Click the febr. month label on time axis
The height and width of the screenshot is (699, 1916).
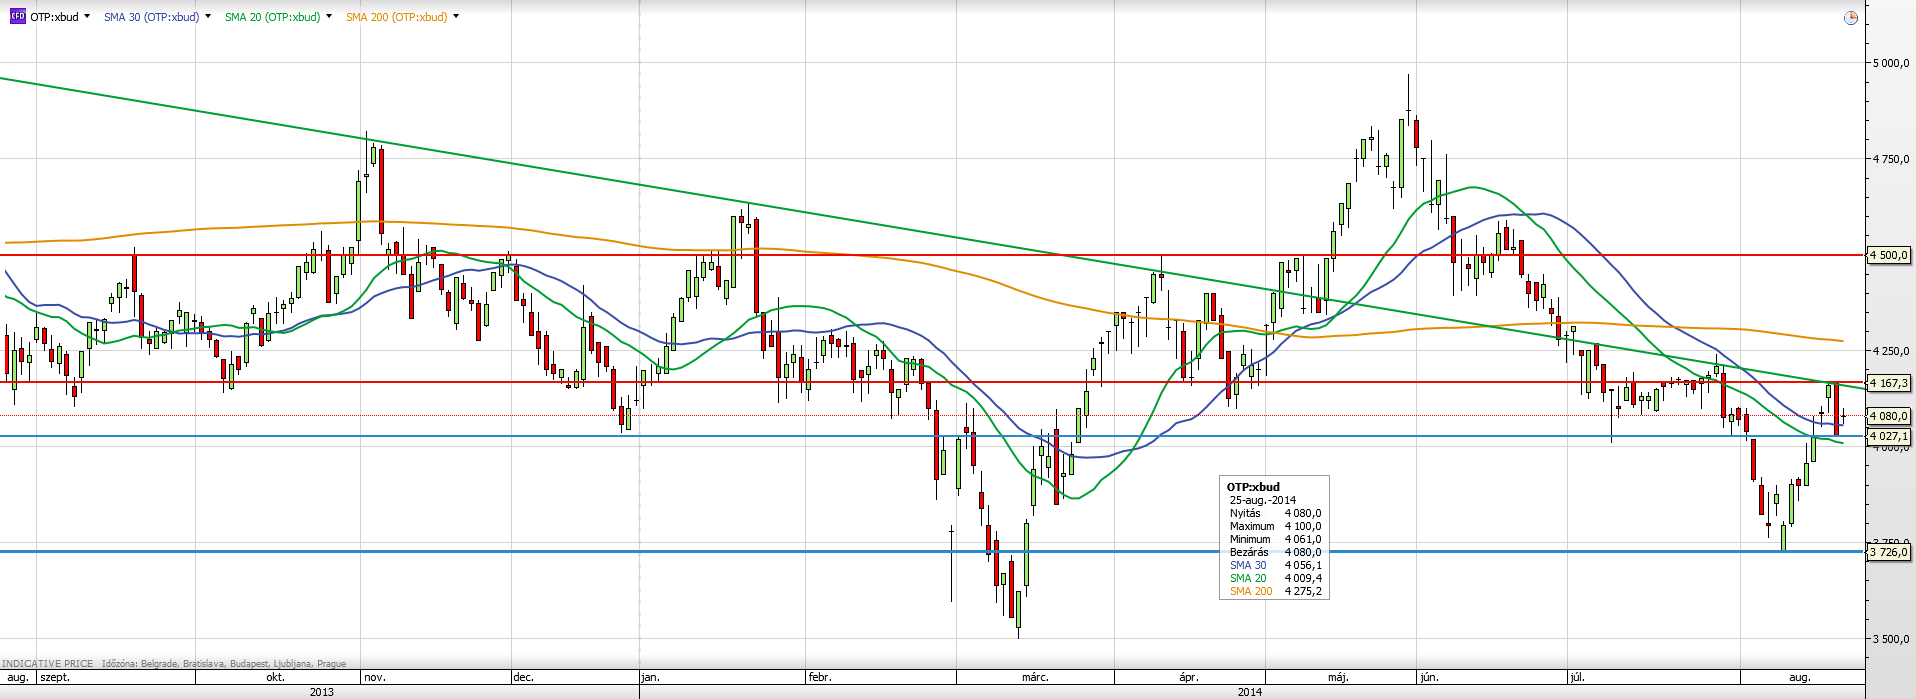point(820,677)
